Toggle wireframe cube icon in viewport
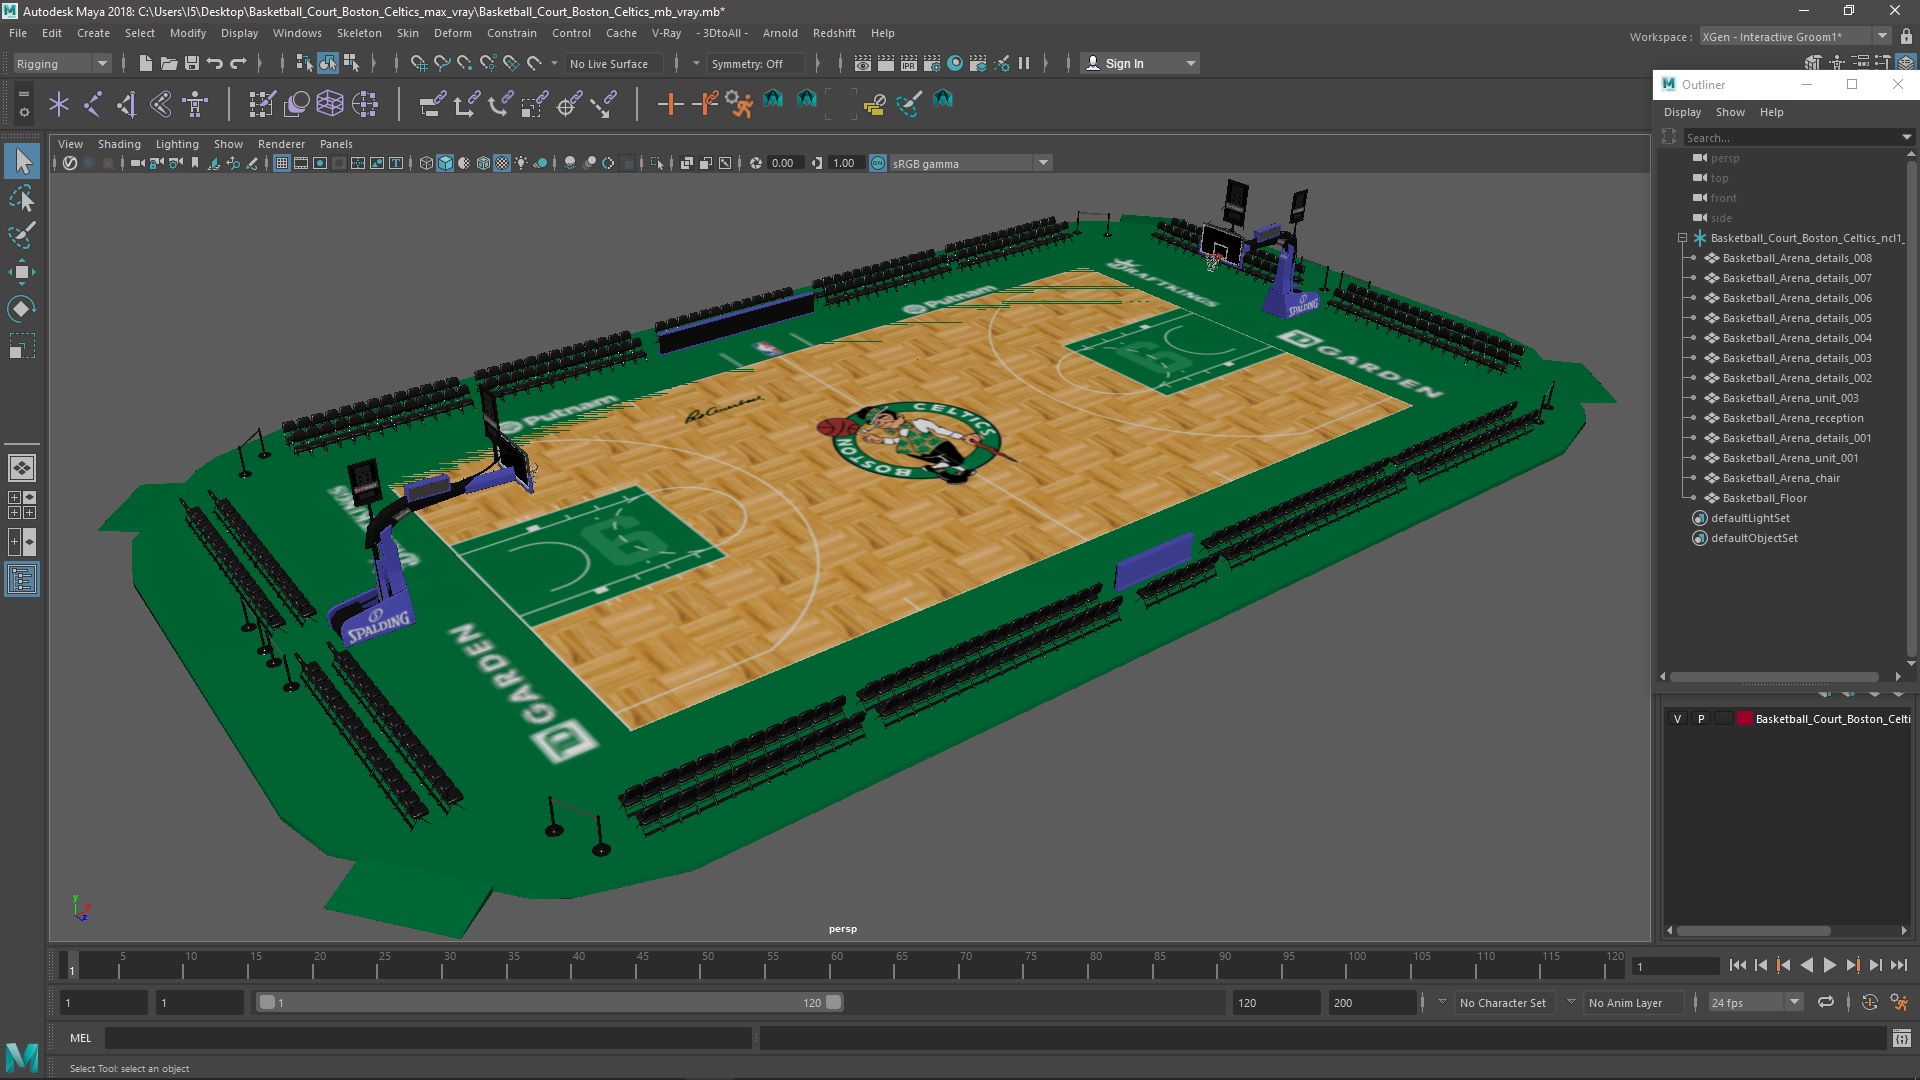The image size is (1920, 1080). tap(426, 163)
